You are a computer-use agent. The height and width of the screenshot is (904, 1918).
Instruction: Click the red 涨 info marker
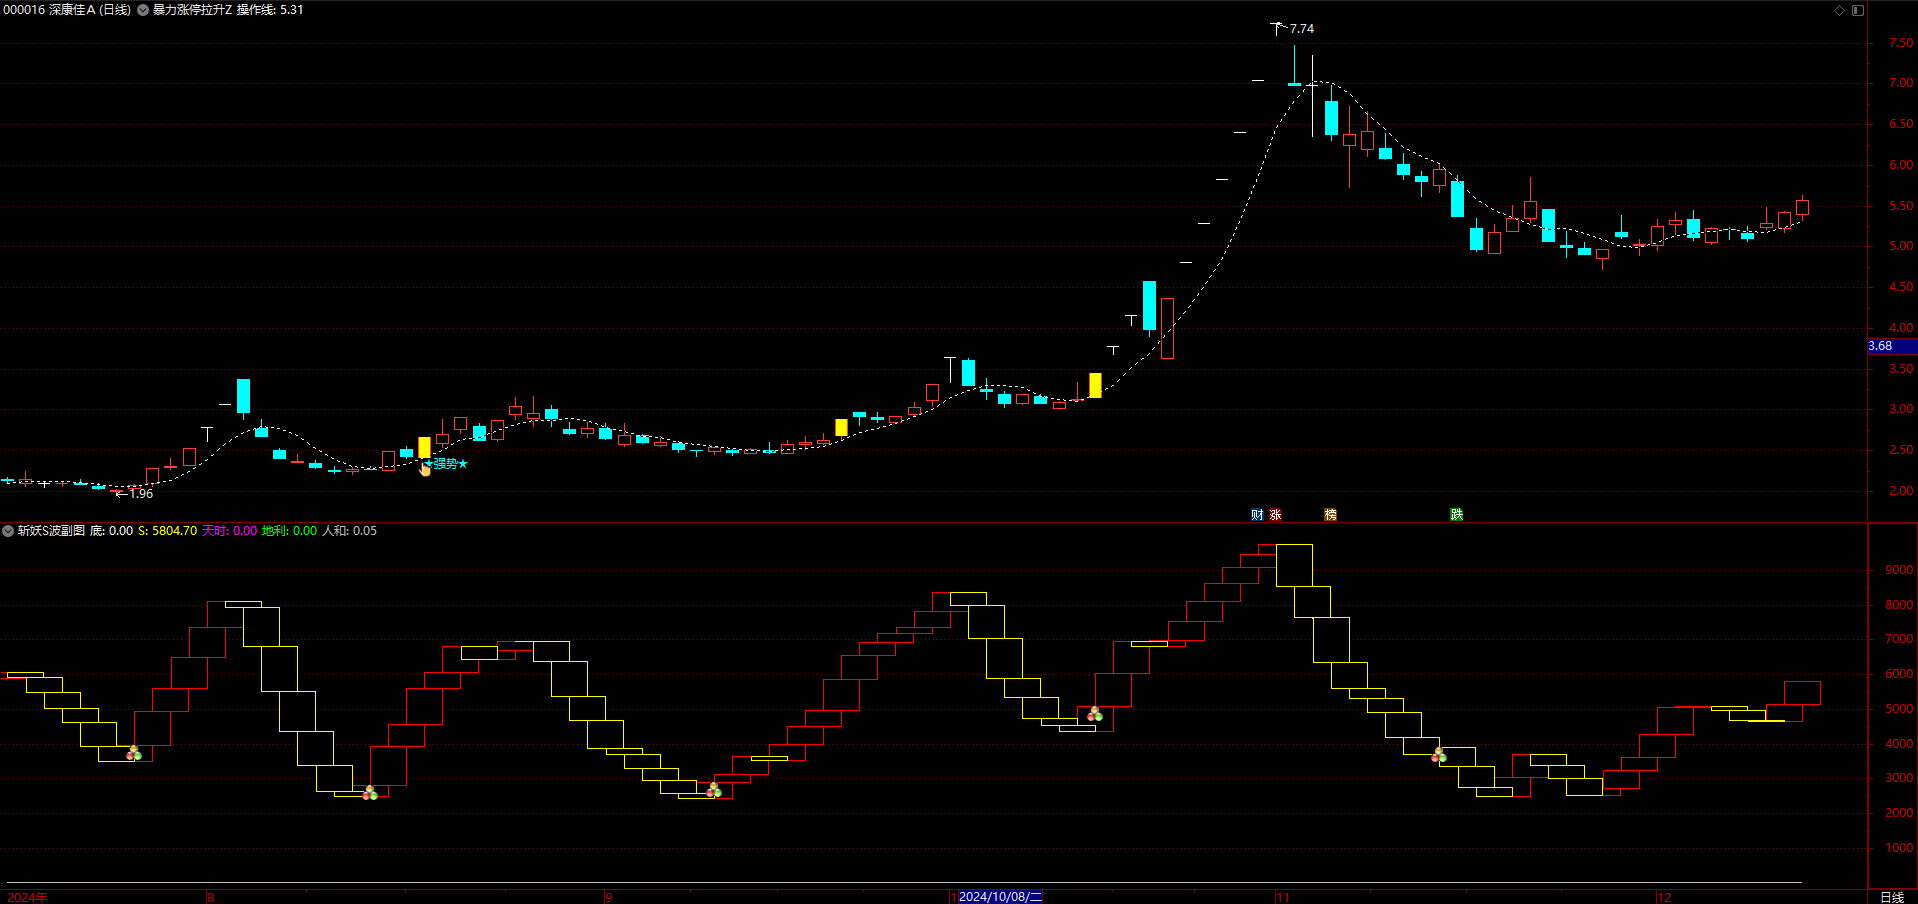[1275, 514]
